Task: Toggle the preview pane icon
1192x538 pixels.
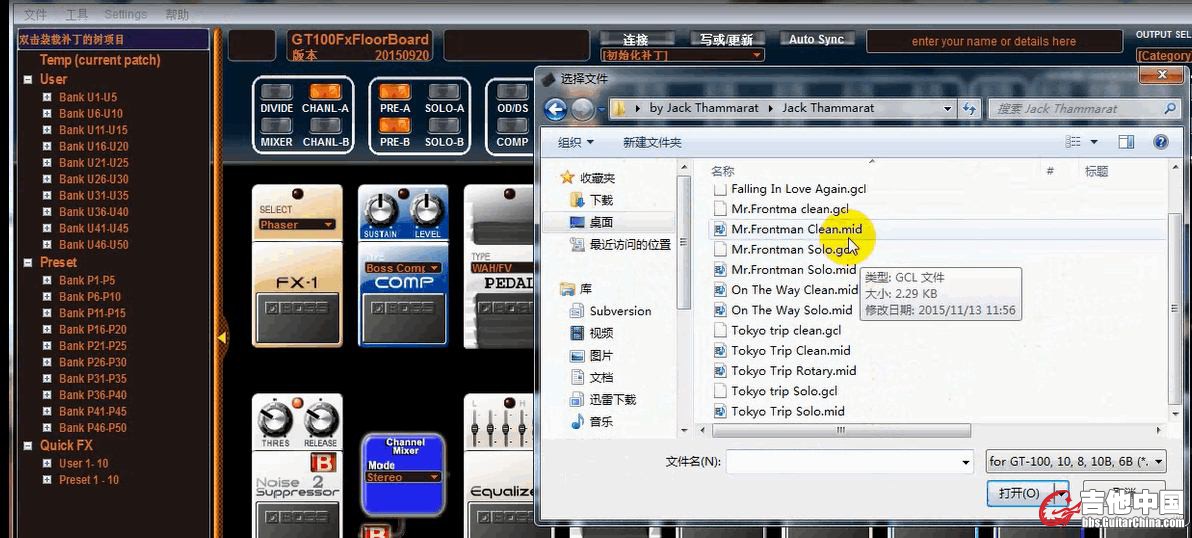Action: click(x=1126, y=142)
